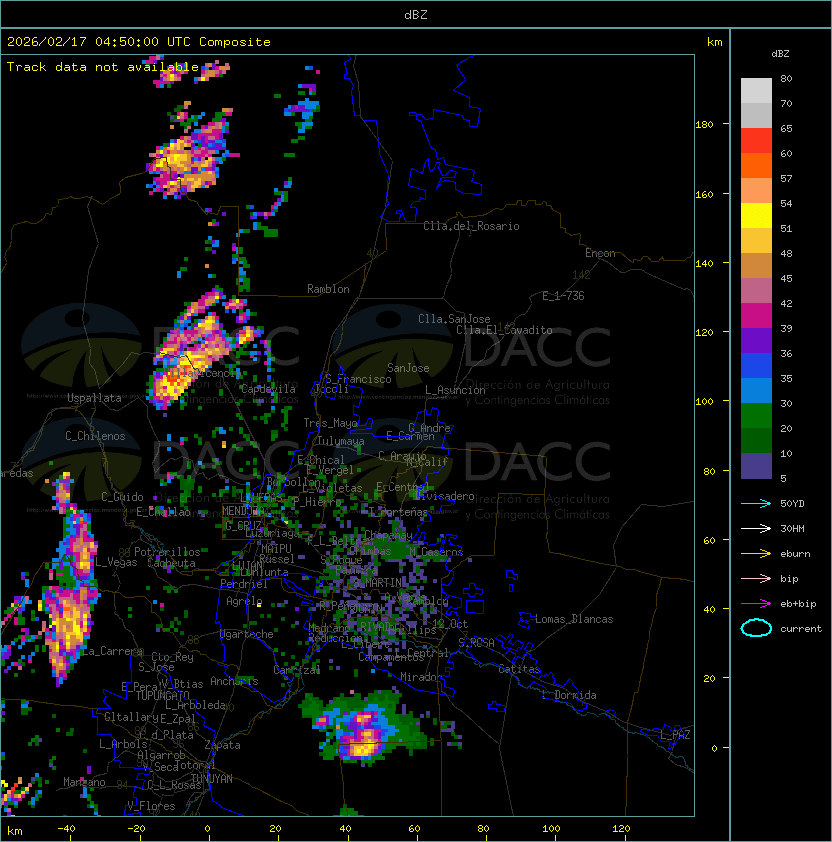The height and width of the screenshot is (842, 832).
Task: Click the '30HM' legend label
Action: 792,529
